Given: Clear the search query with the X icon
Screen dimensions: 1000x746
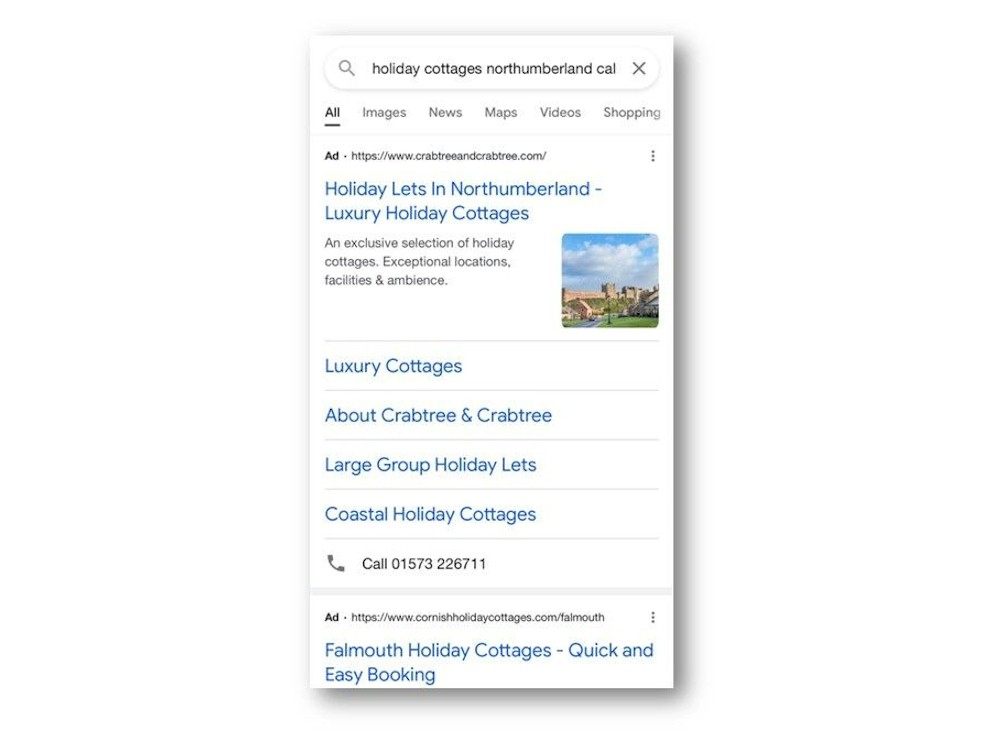Looking at the screenshot, I should pyautogui.click(x=638, y=68).
